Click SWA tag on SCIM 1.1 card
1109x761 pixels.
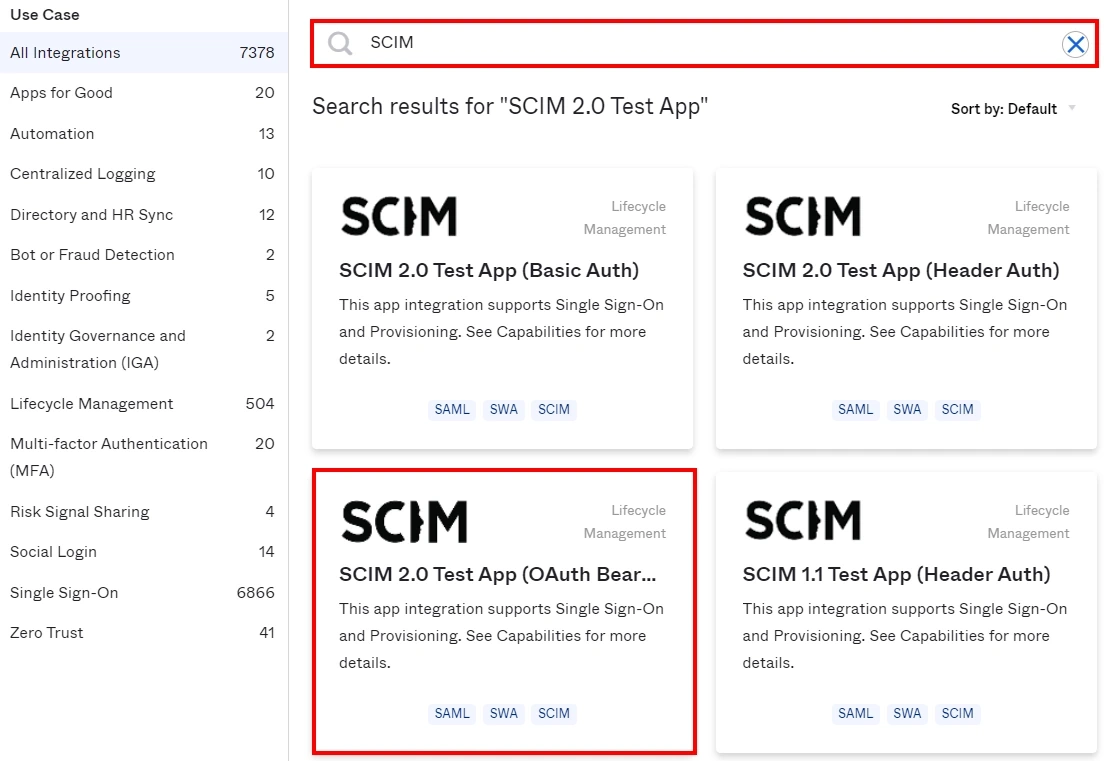pos(907,714)
